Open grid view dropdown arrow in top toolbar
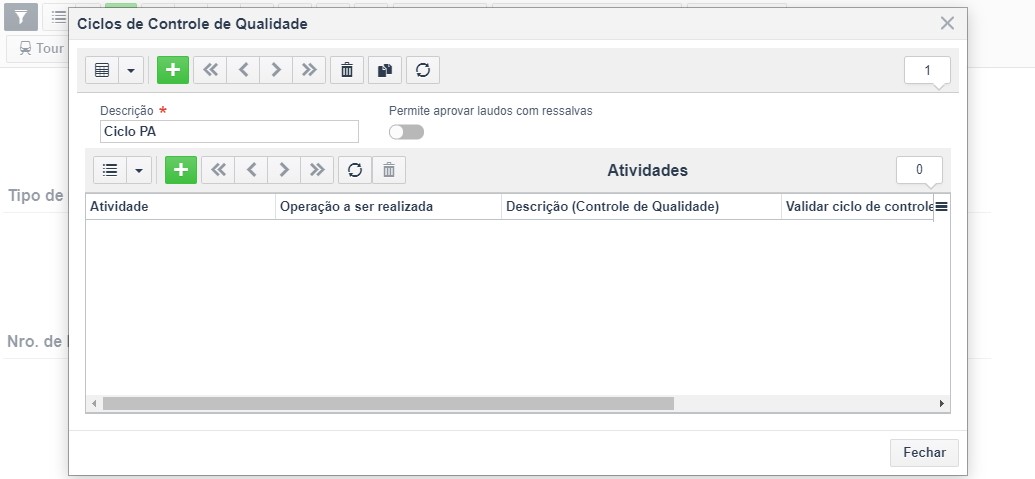 click(131, 70)
